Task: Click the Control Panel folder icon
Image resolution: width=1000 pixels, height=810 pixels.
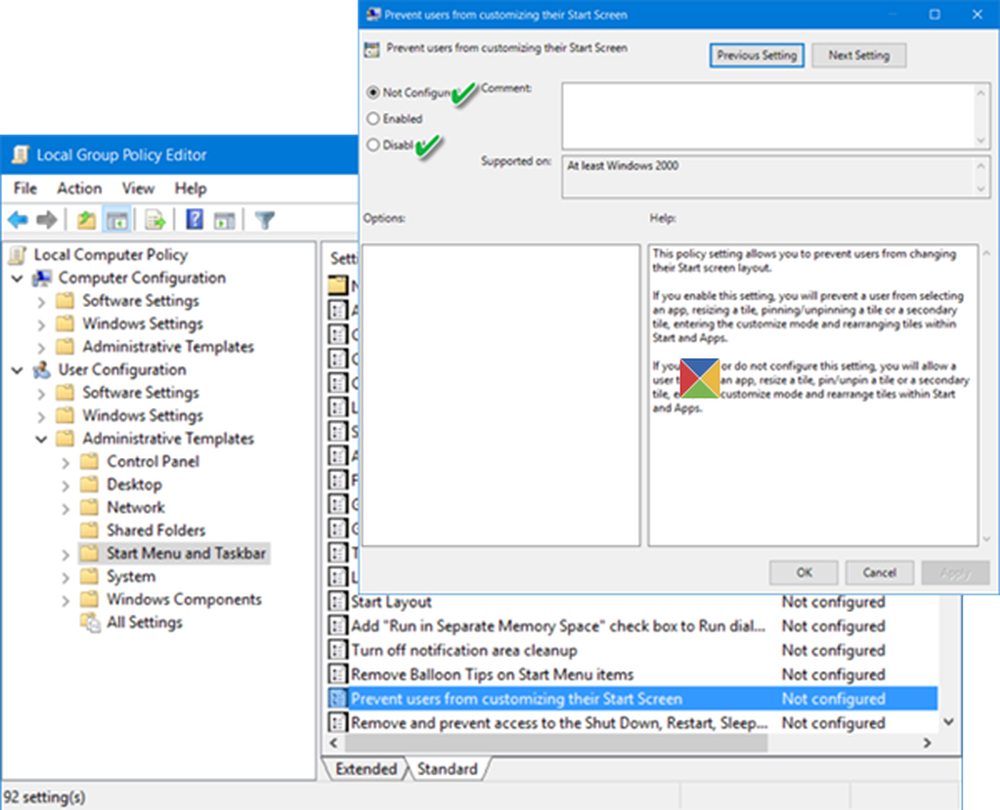Action: [x=89, y=461]
